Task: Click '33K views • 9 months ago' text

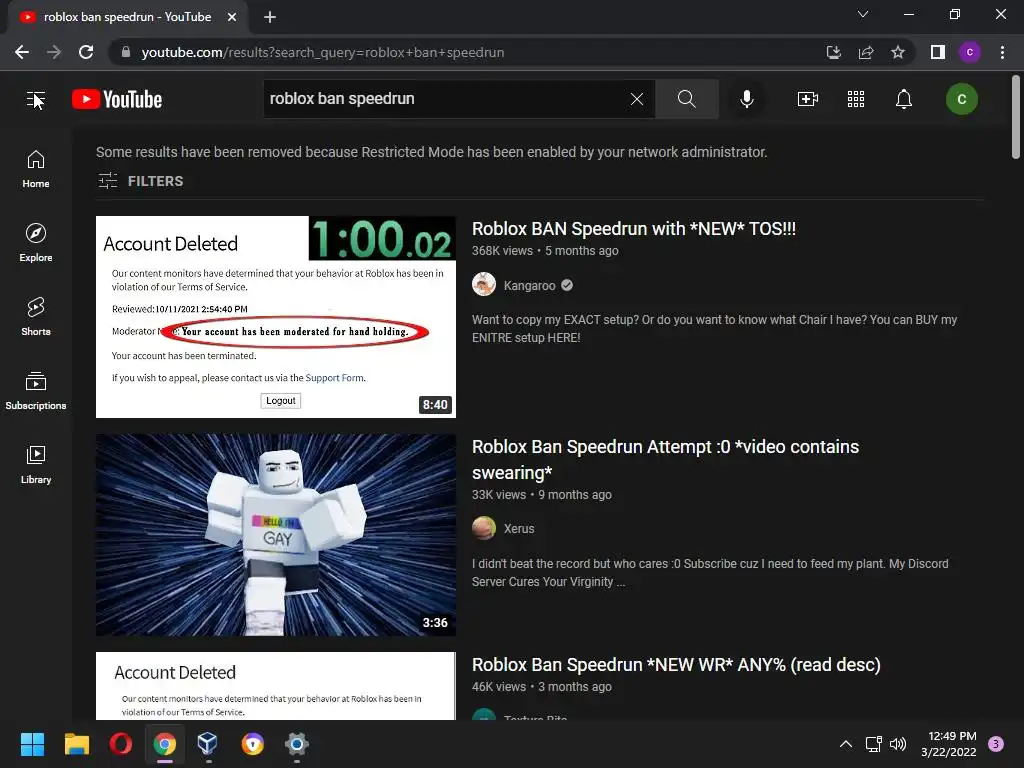Action: point(542,494)
